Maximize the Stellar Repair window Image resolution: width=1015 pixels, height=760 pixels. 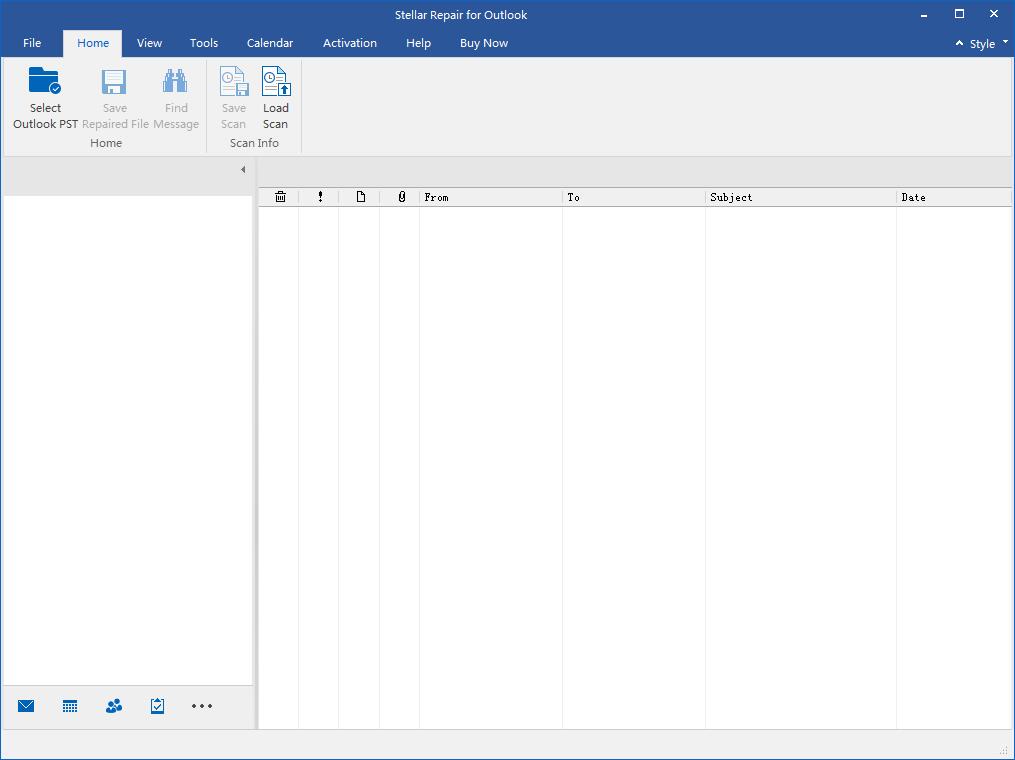(x=959, y=14)
